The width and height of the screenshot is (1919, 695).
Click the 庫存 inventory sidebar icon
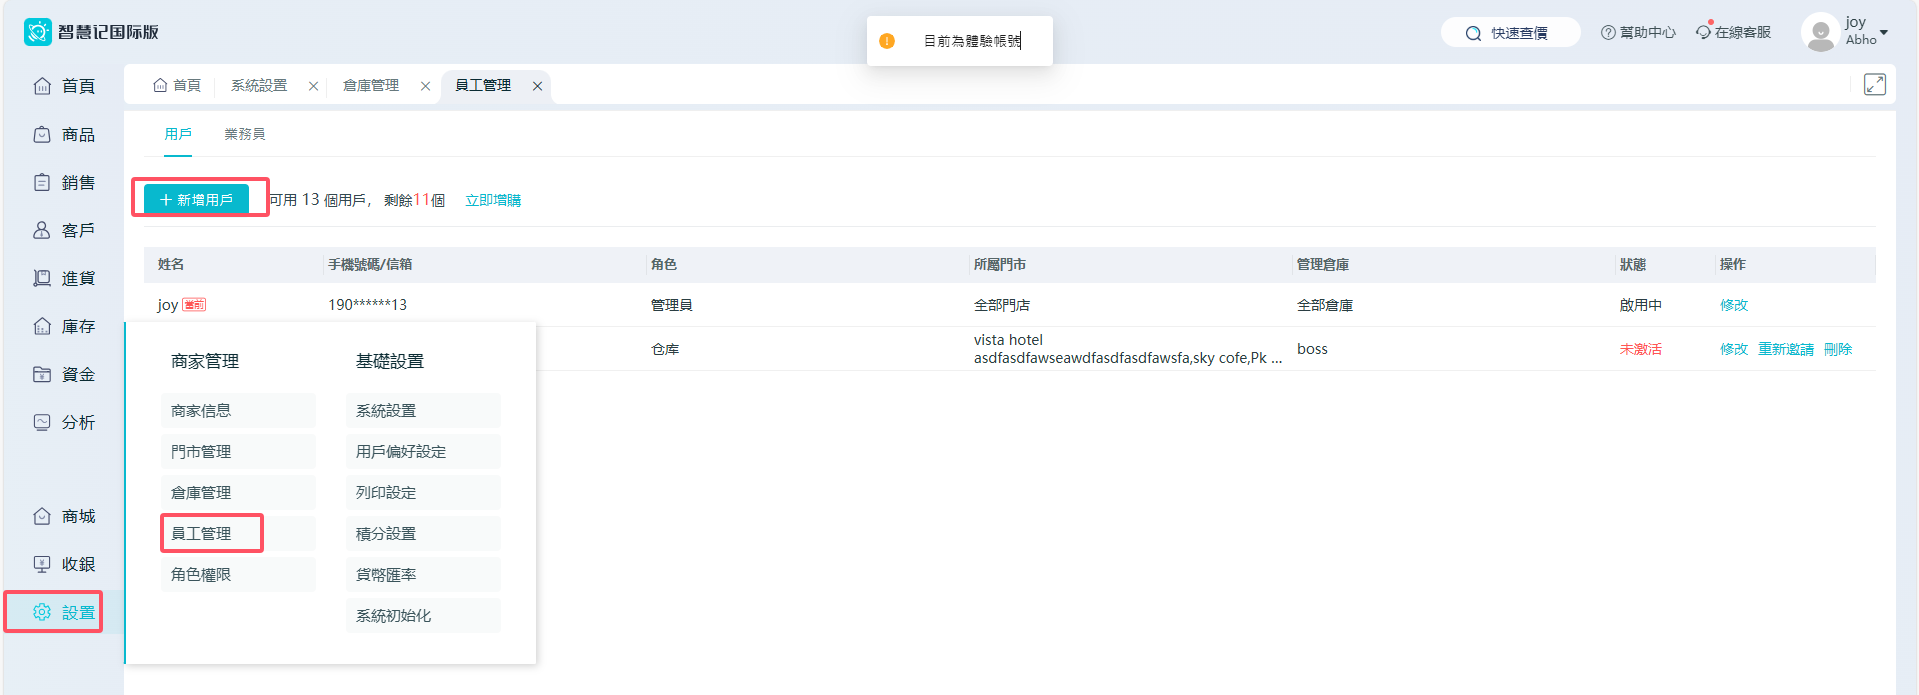tap(42, 326)
